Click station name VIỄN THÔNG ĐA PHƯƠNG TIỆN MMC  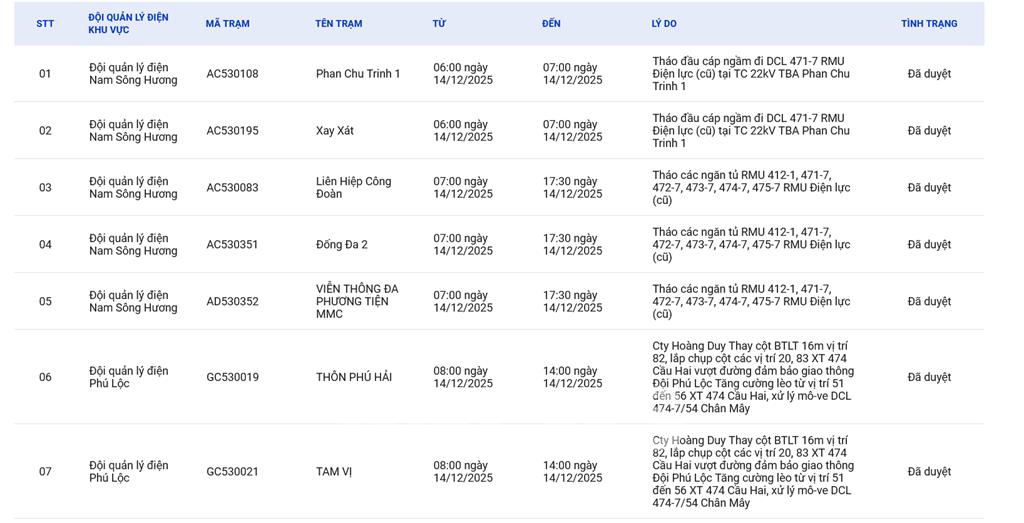click(x=356, y=301)
